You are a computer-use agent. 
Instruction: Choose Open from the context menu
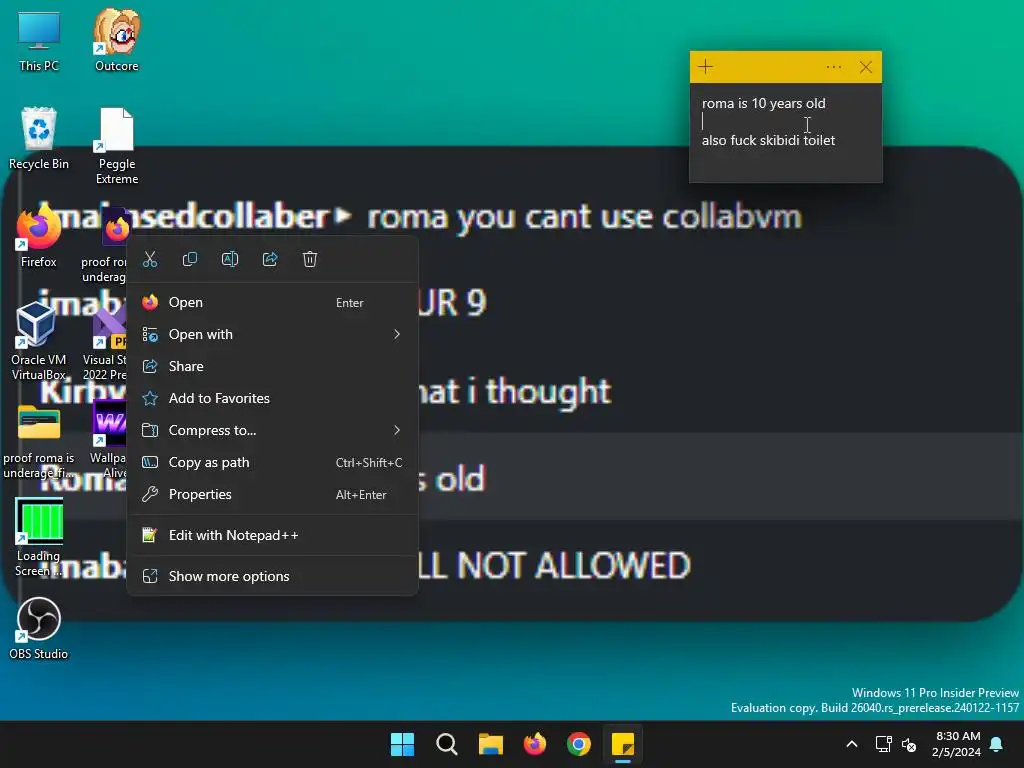[x=272, y=302]
